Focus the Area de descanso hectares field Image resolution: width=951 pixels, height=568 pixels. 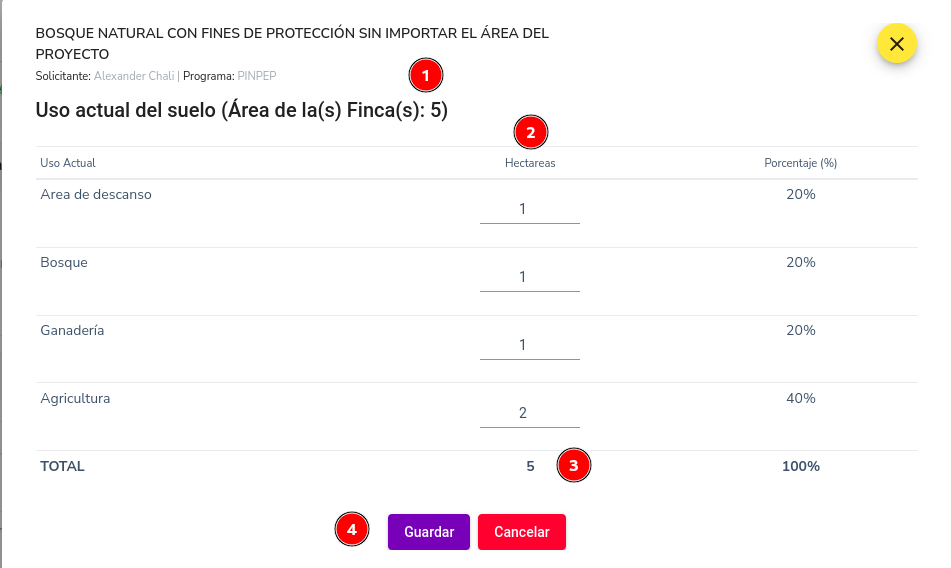coord(529,210)
